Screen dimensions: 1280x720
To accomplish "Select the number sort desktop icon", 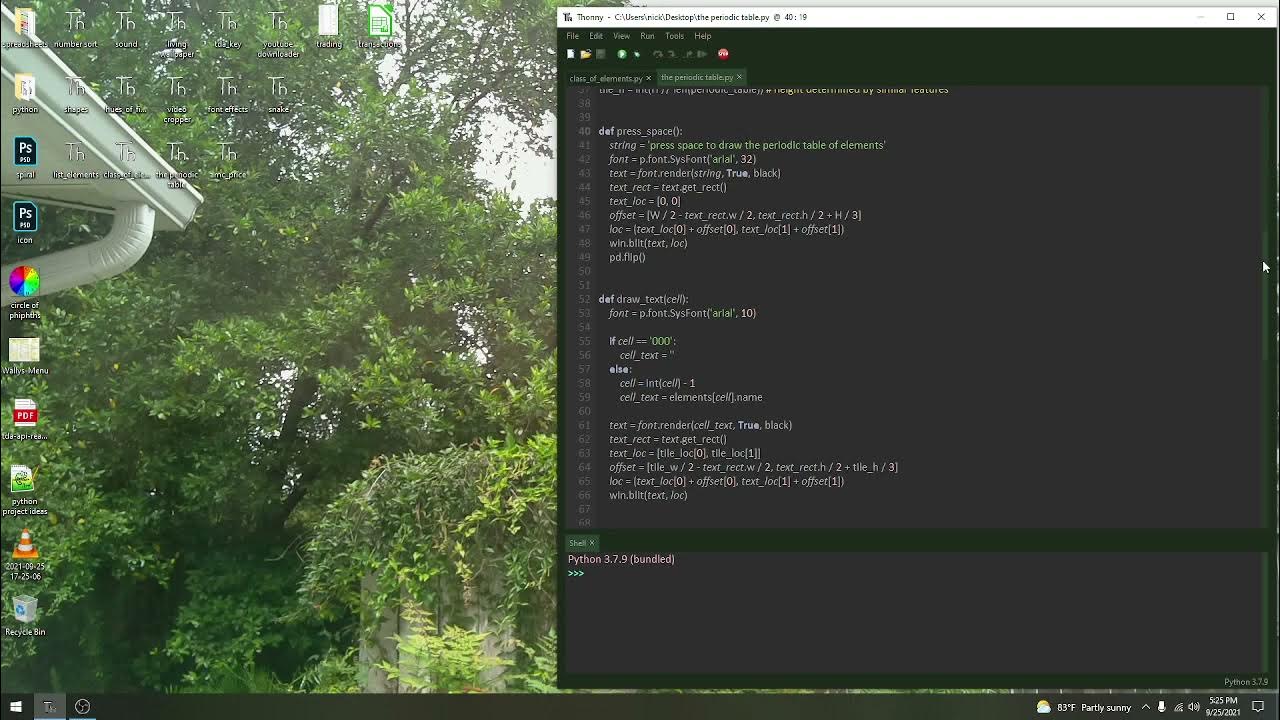I will [76, 28].
